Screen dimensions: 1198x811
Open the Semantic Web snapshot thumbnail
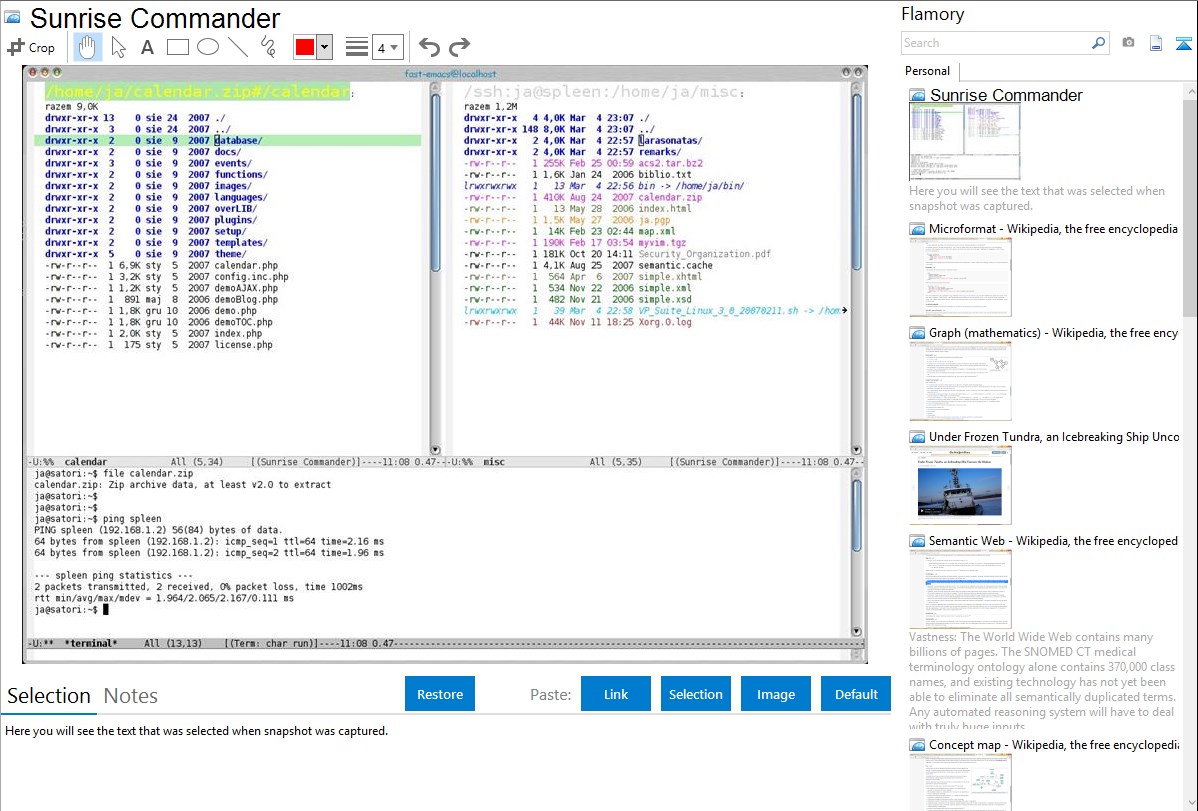coord(960,589)
